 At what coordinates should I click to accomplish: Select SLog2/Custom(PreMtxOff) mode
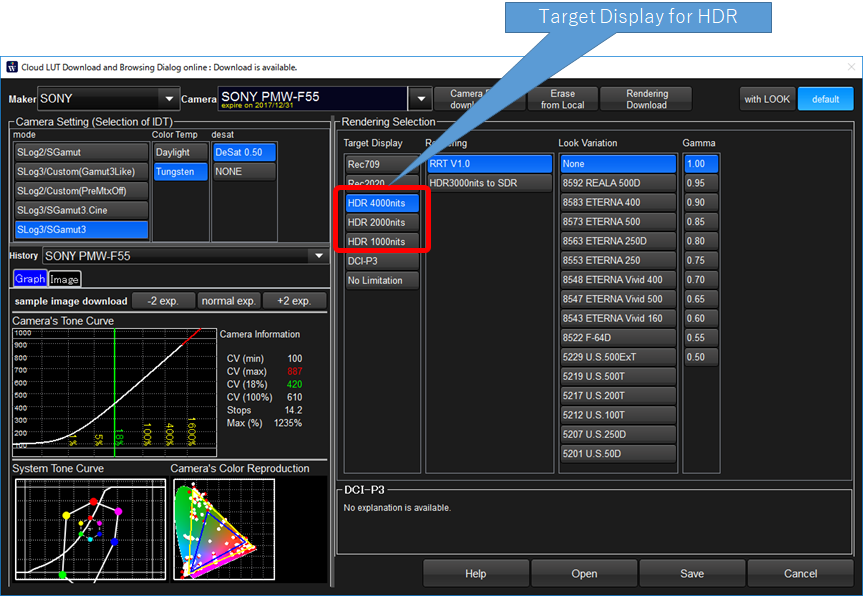pos(81,191)
